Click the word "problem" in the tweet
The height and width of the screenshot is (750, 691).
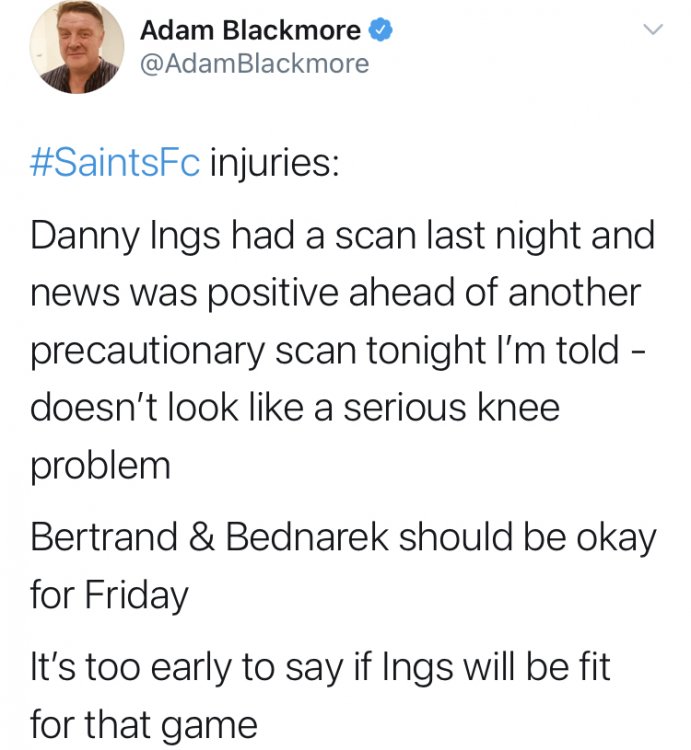(100, 465)
